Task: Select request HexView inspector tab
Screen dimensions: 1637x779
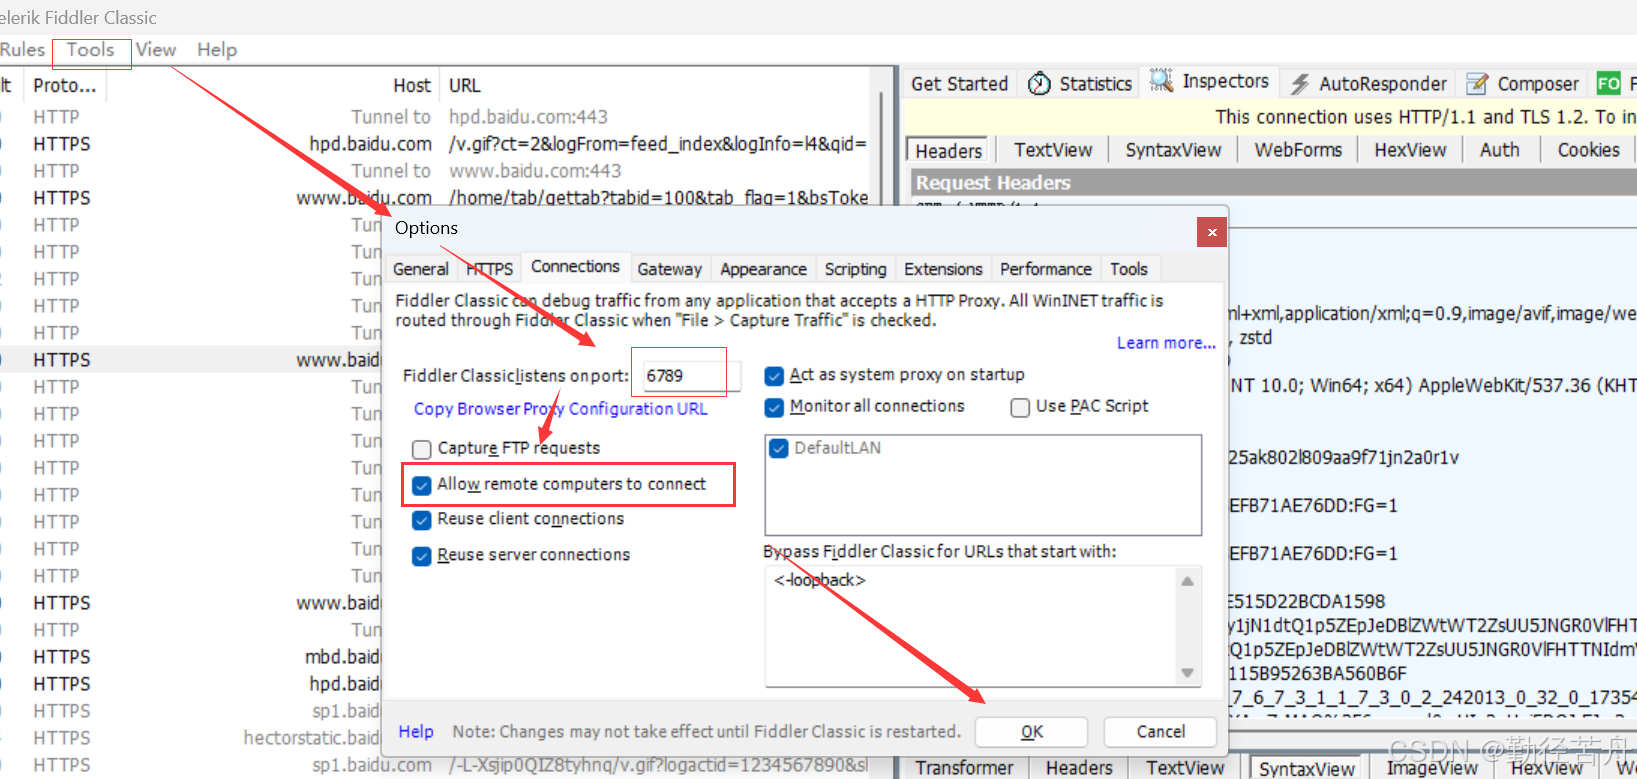Action: pyautogui.click(x=1410, y=150)
